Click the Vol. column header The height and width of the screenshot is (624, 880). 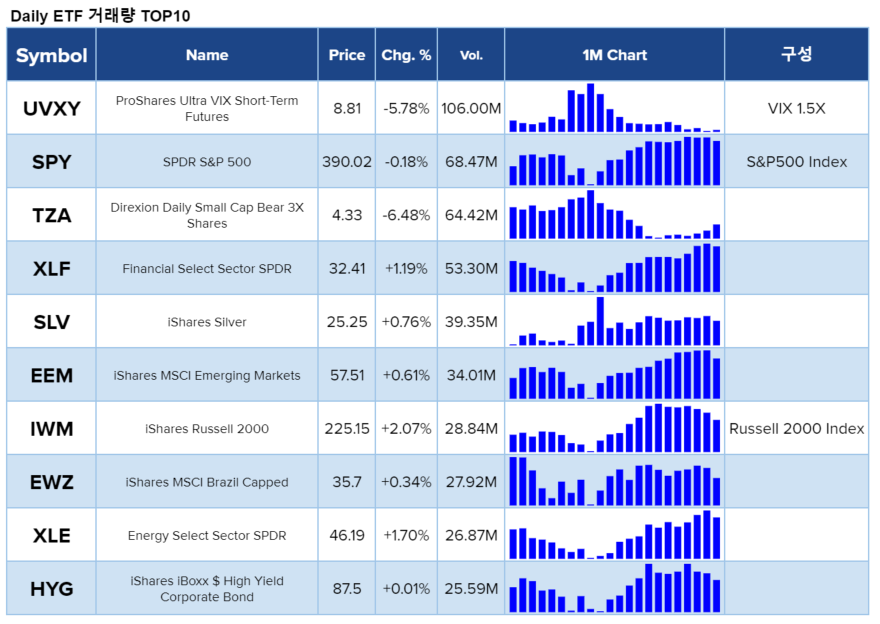pyautogui.click(x=471, y=55)
